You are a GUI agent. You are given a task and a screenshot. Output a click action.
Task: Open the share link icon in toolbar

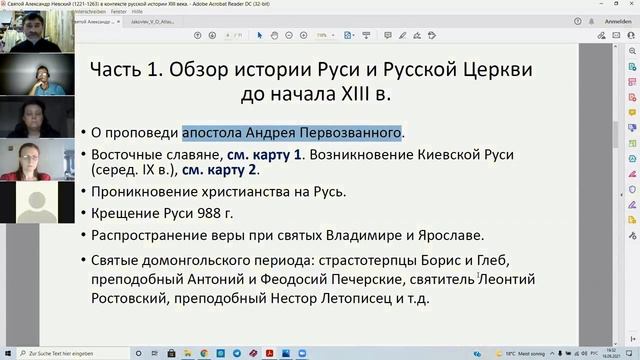pos(601,36)
